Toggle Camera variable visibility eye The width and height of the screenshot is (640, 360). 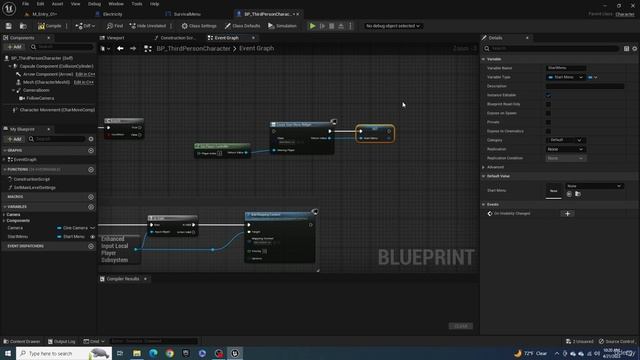[93, 228]
